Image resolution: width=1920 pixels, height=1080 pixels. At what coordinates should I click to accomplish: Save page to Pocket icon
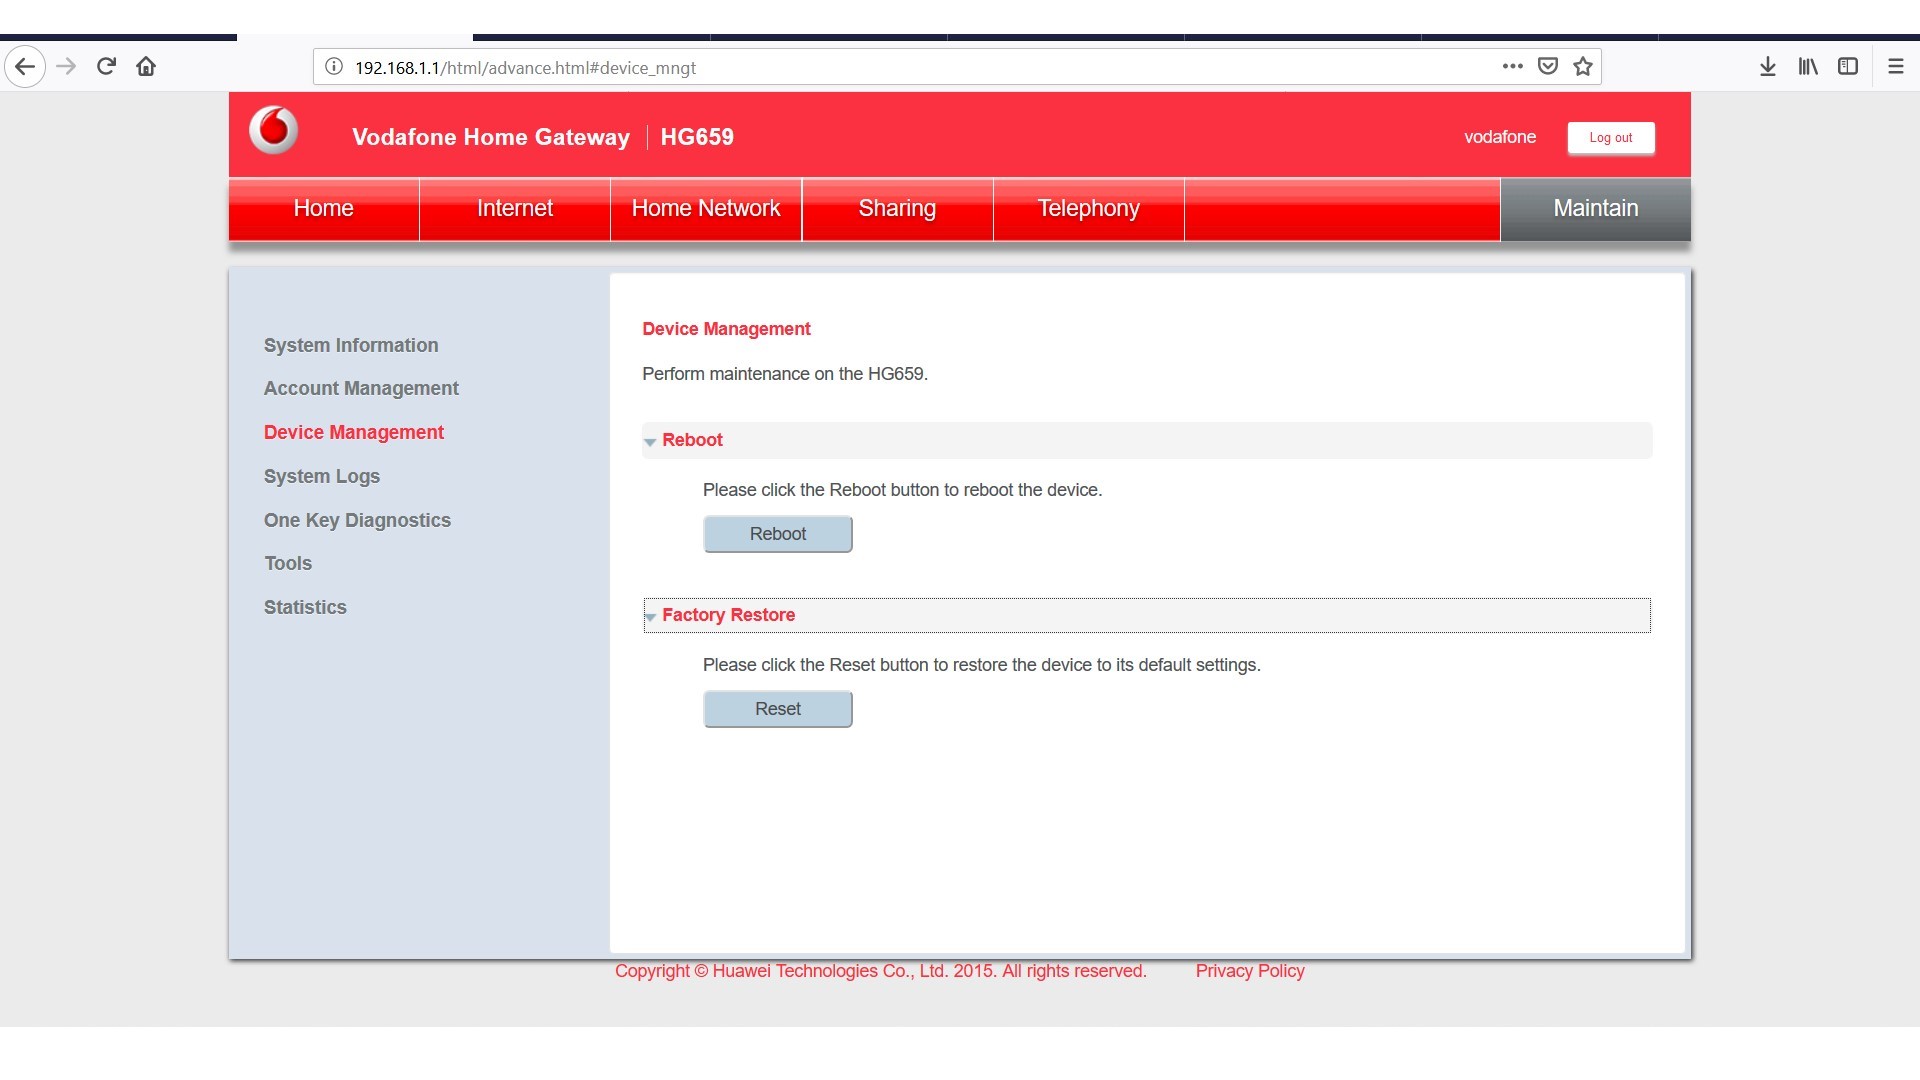(1547, 67)
